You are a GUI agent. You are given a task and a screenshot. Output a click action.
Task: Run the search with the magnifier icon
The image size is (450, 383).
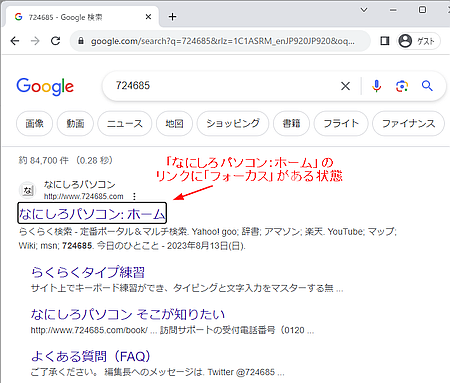tap(427, 86)
